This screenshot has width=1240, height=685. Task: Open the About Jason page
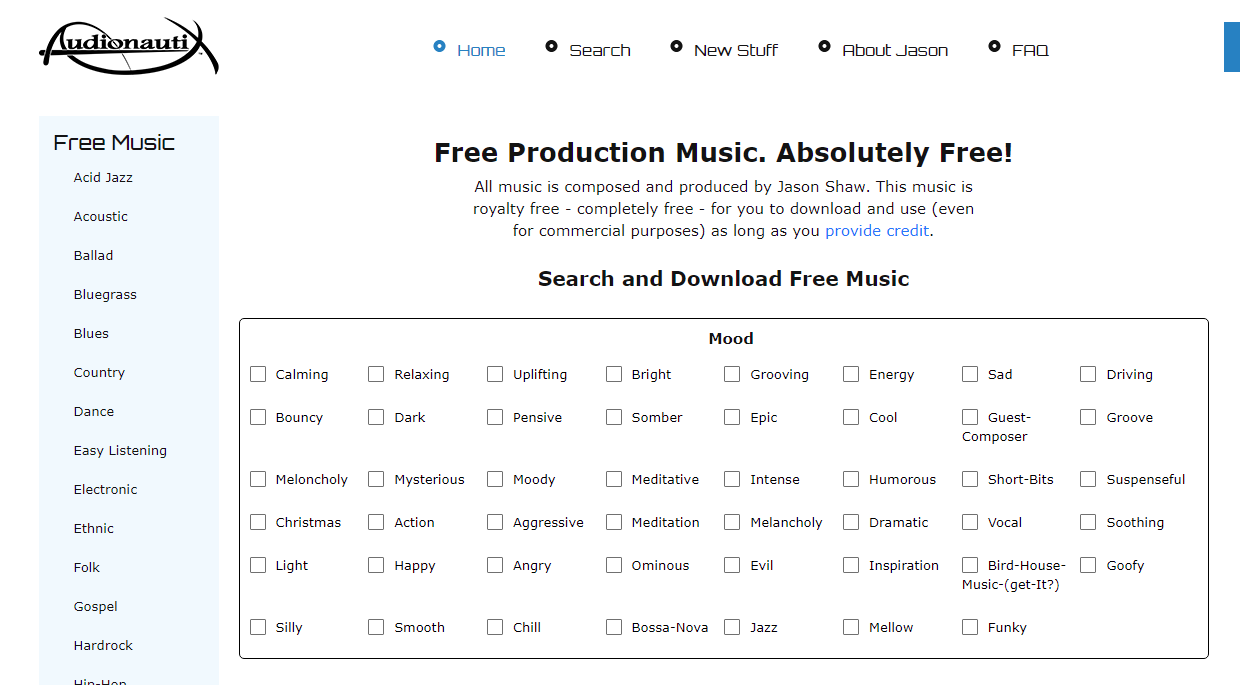[x=894, y=50]
